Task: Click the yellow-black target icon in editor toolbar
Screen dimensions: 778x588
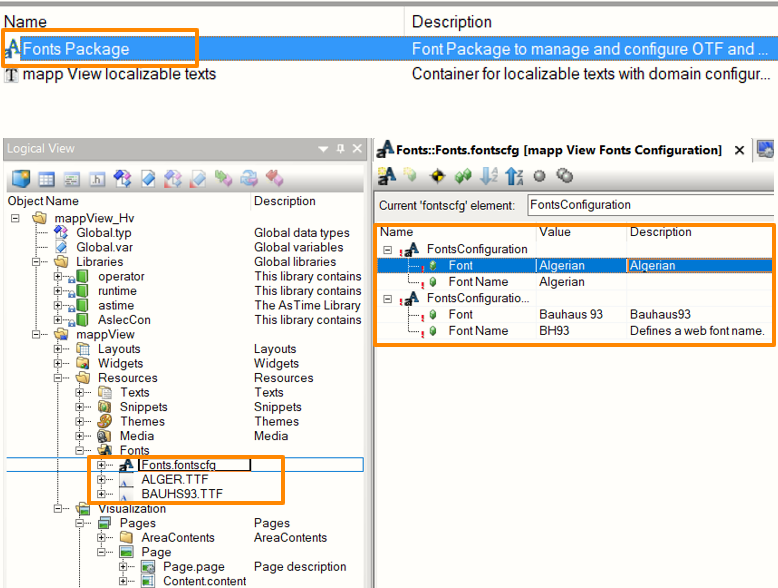Action: click(437, 176)
